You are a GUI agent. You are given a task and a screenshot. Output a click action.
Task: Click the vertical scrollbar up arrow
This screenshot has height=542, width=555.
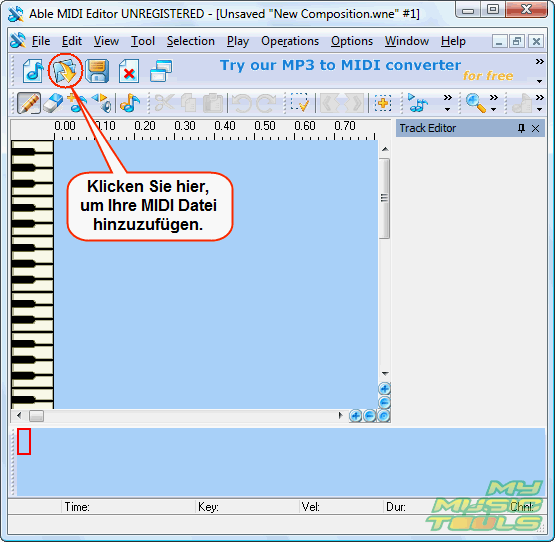click(385, 149)
